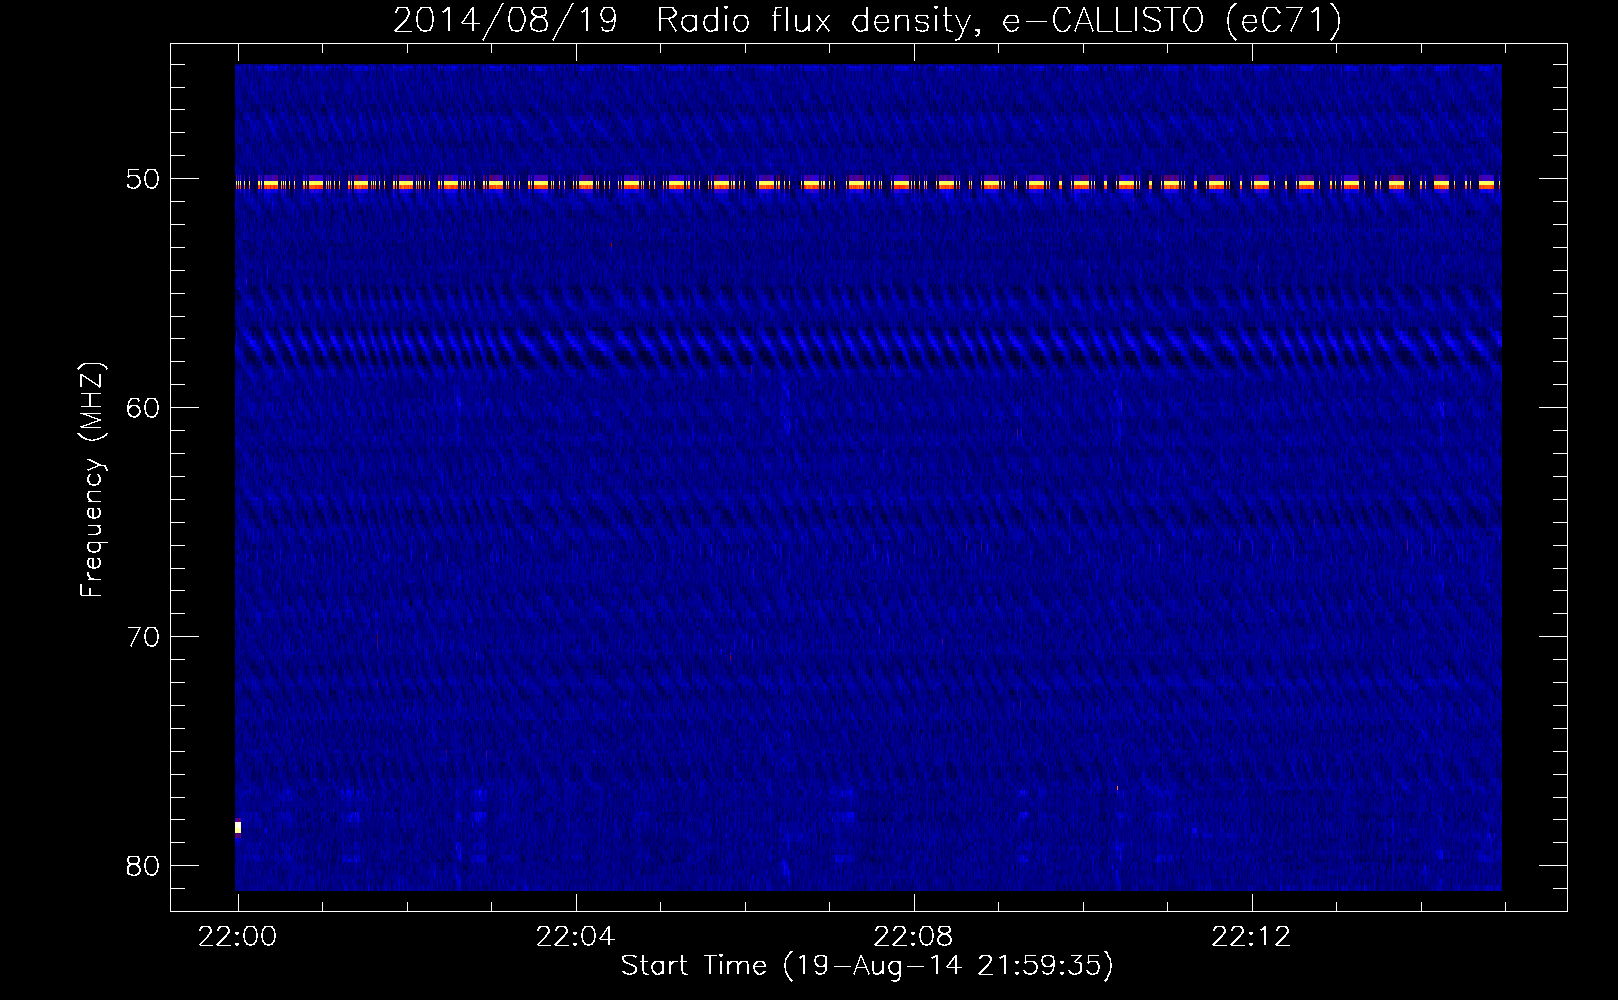Click the 70 frequency tick label
The width and height of the screenshot is (1618, 1000).
click(x=143, y=637)
